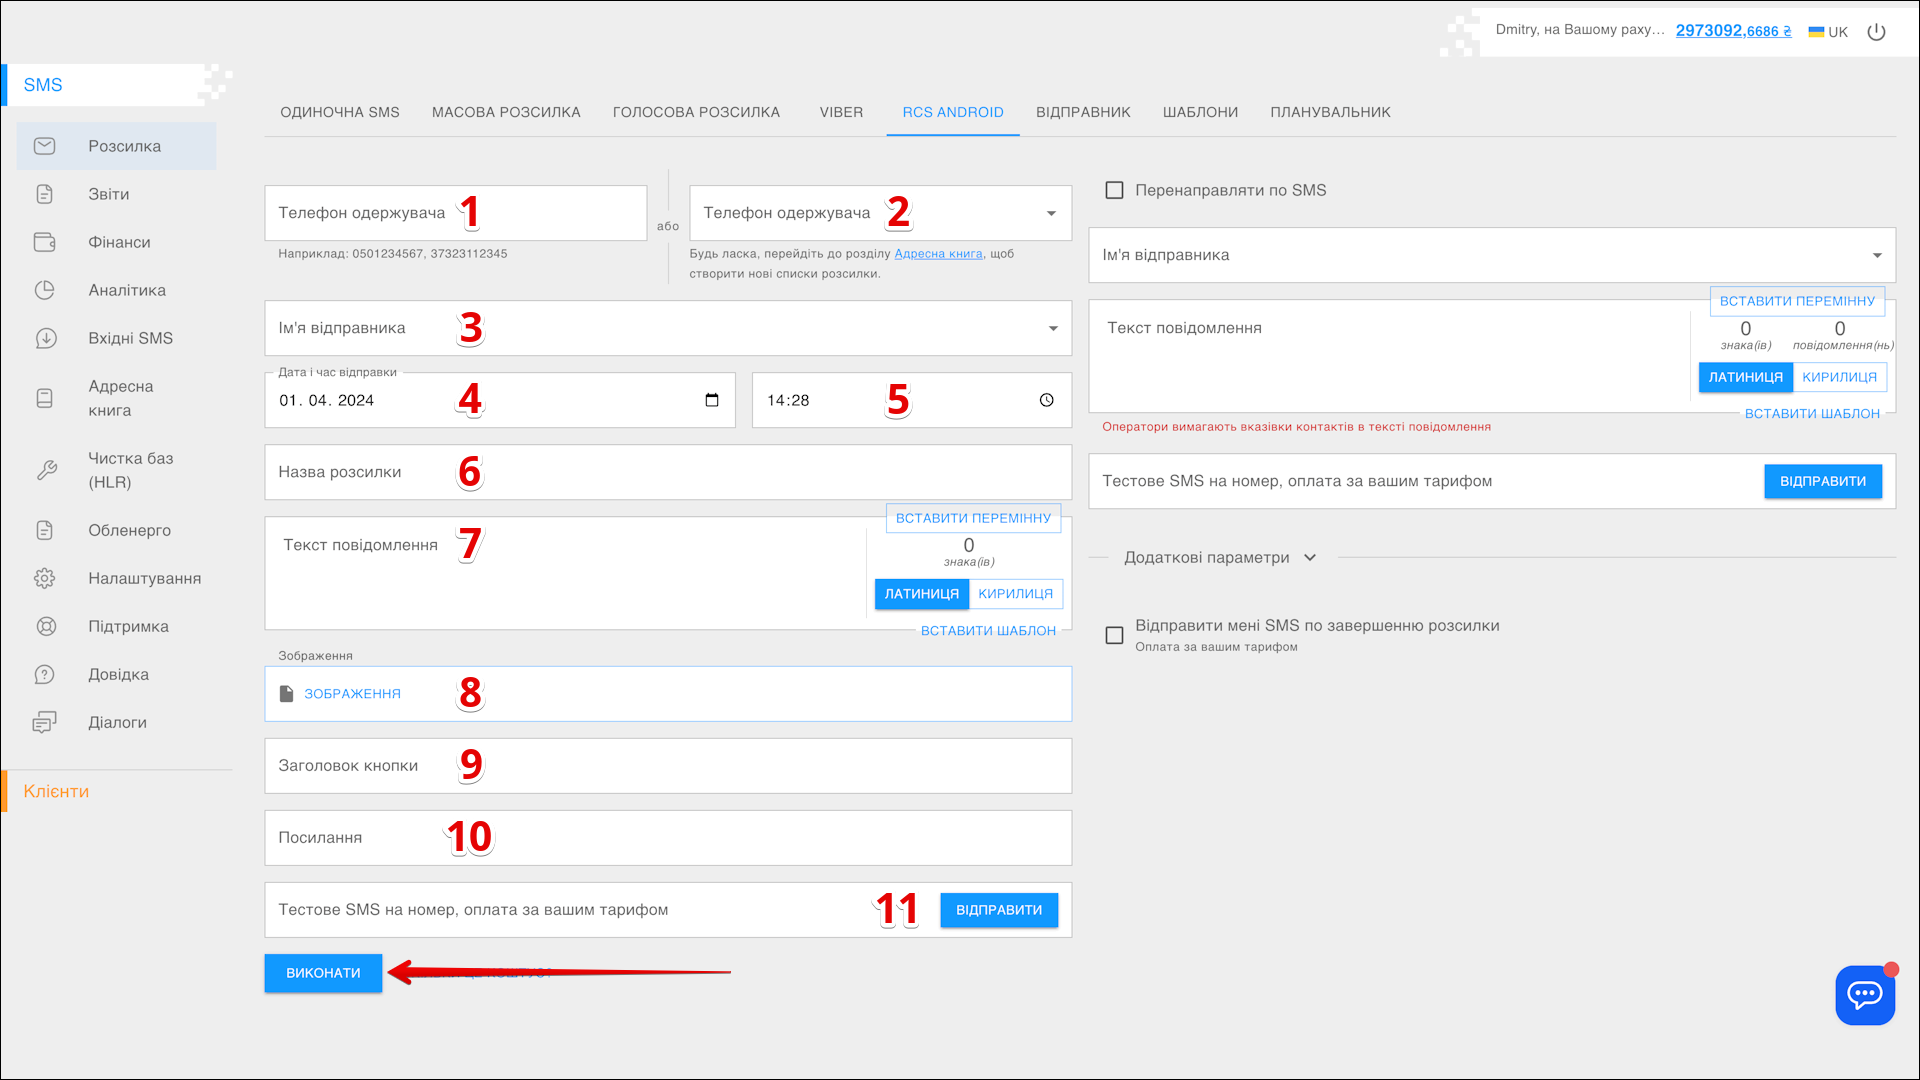This screenshot has height=1080, width=1920.
Task: Open Налаштування gear icon in sidebar
Action: click(45, 578)
